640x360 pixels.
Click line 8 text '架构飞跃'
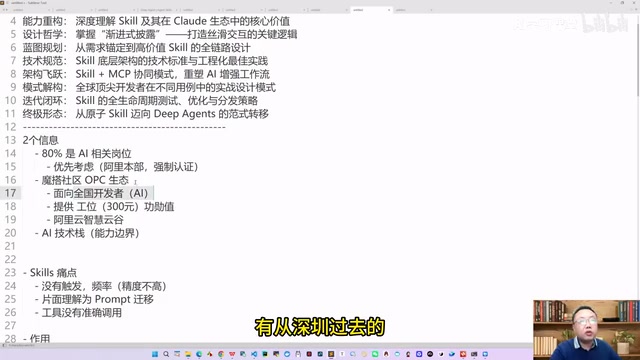42,74
